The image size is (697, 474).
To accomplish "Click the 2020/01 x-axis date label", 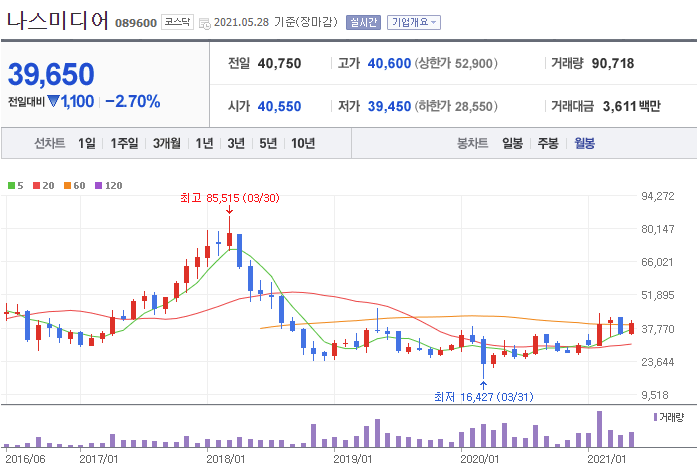I will point(480,459).
